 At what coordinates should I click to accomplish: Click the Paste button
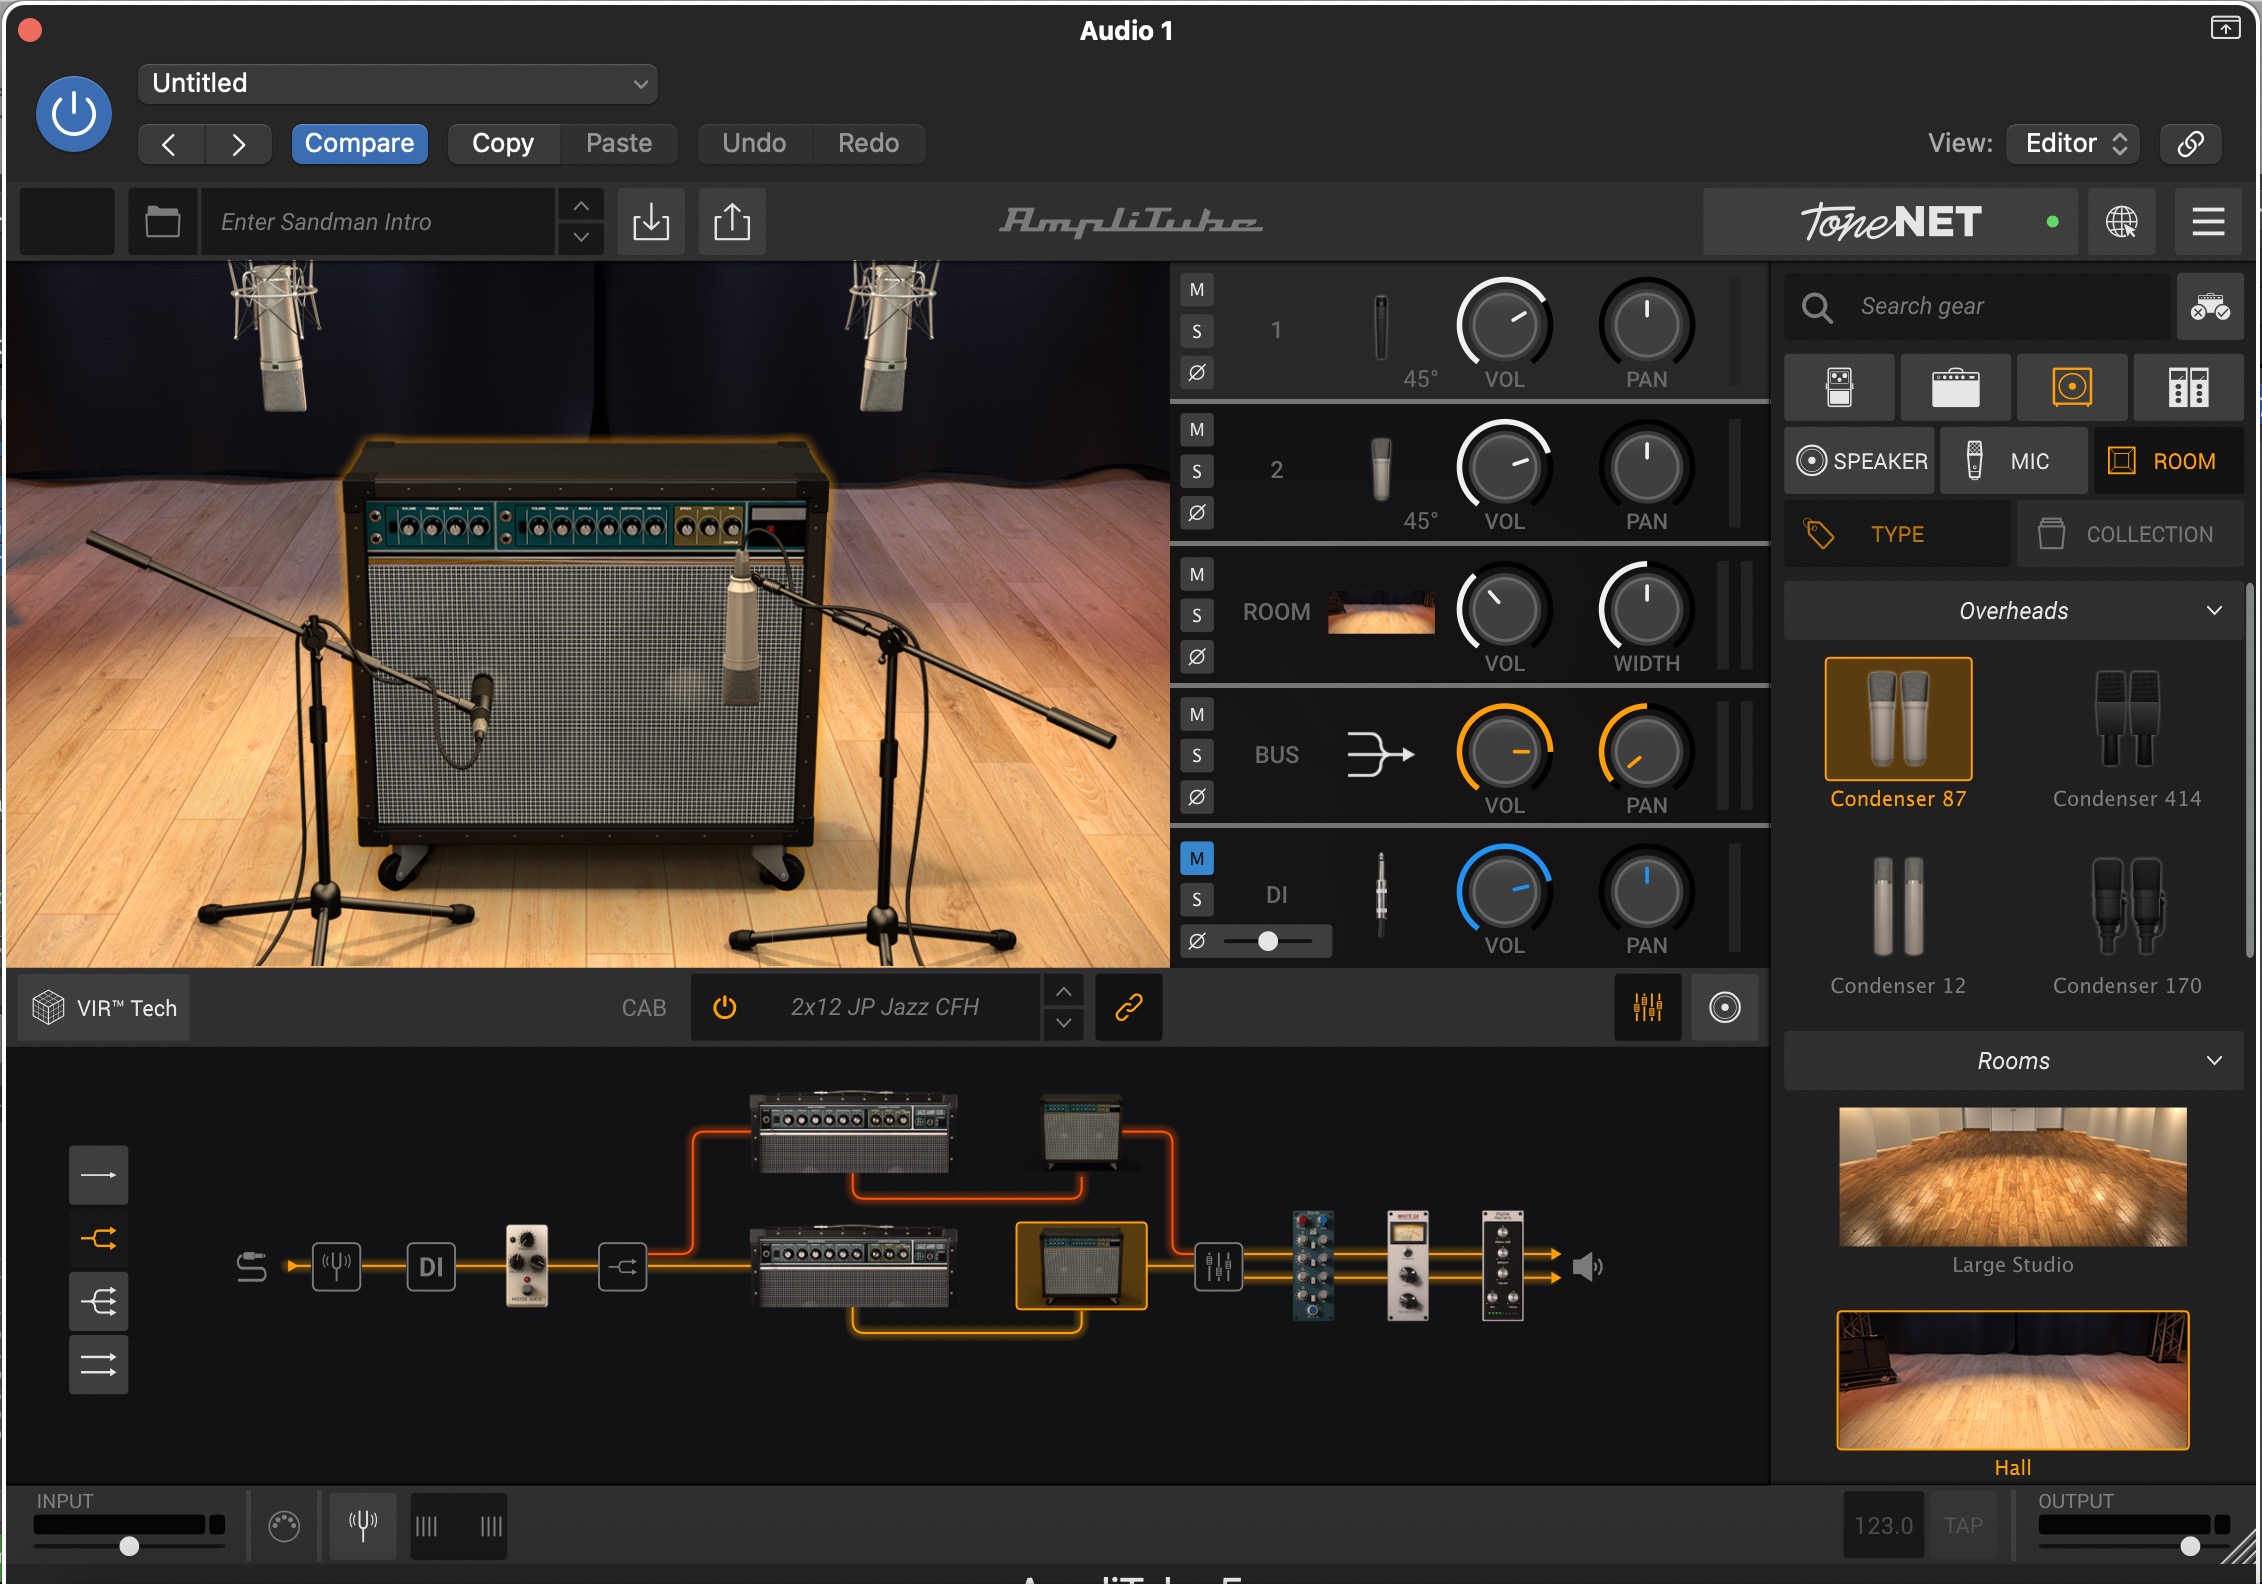[x=619, y=143]
